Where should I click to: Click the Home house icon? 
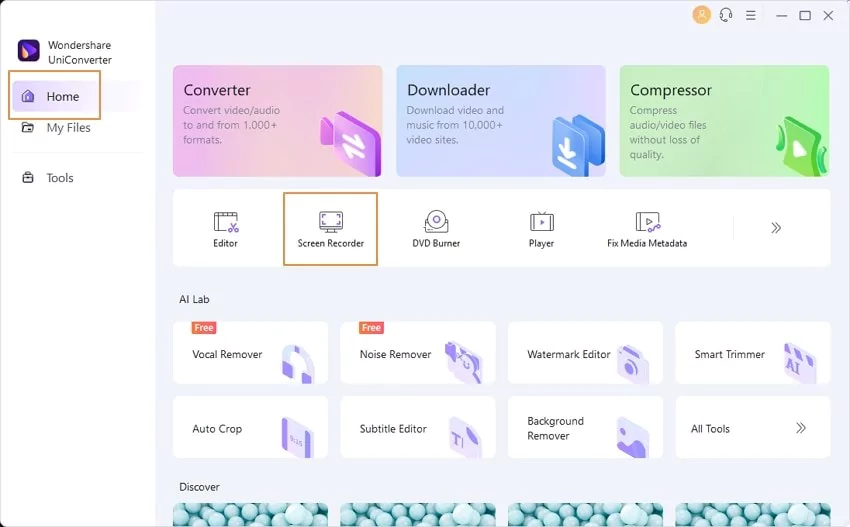pos(28,97)
